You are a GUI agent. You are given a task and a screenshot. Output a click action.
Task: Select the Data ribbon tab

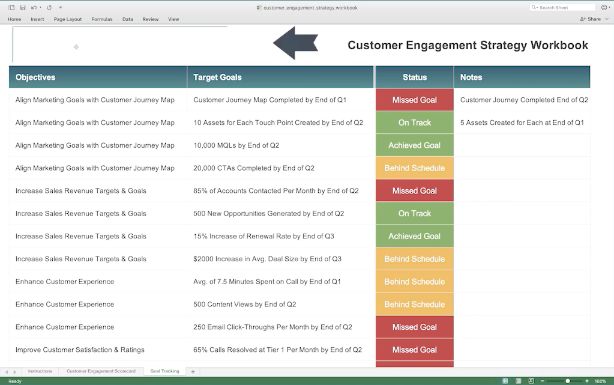(128, 19)
